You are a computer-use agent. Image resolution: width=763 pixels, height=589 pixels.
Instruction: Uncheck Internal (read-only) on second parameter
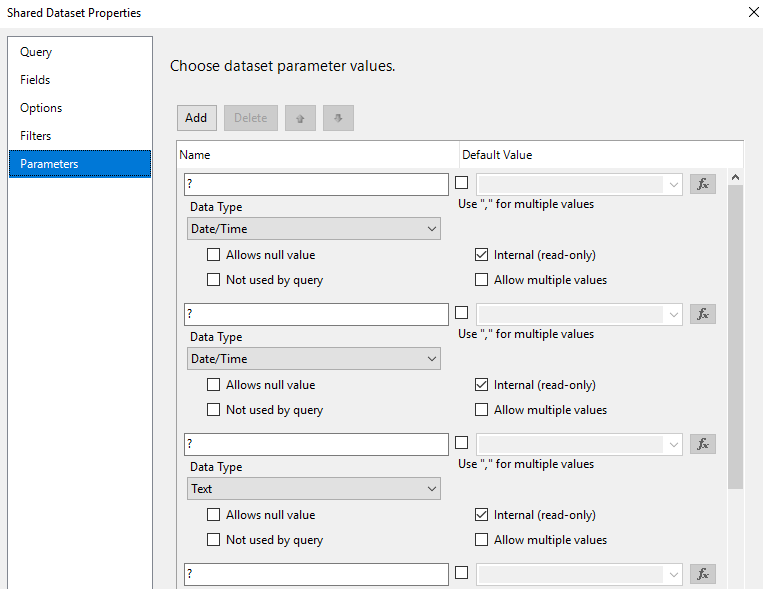tap(482, 385)
